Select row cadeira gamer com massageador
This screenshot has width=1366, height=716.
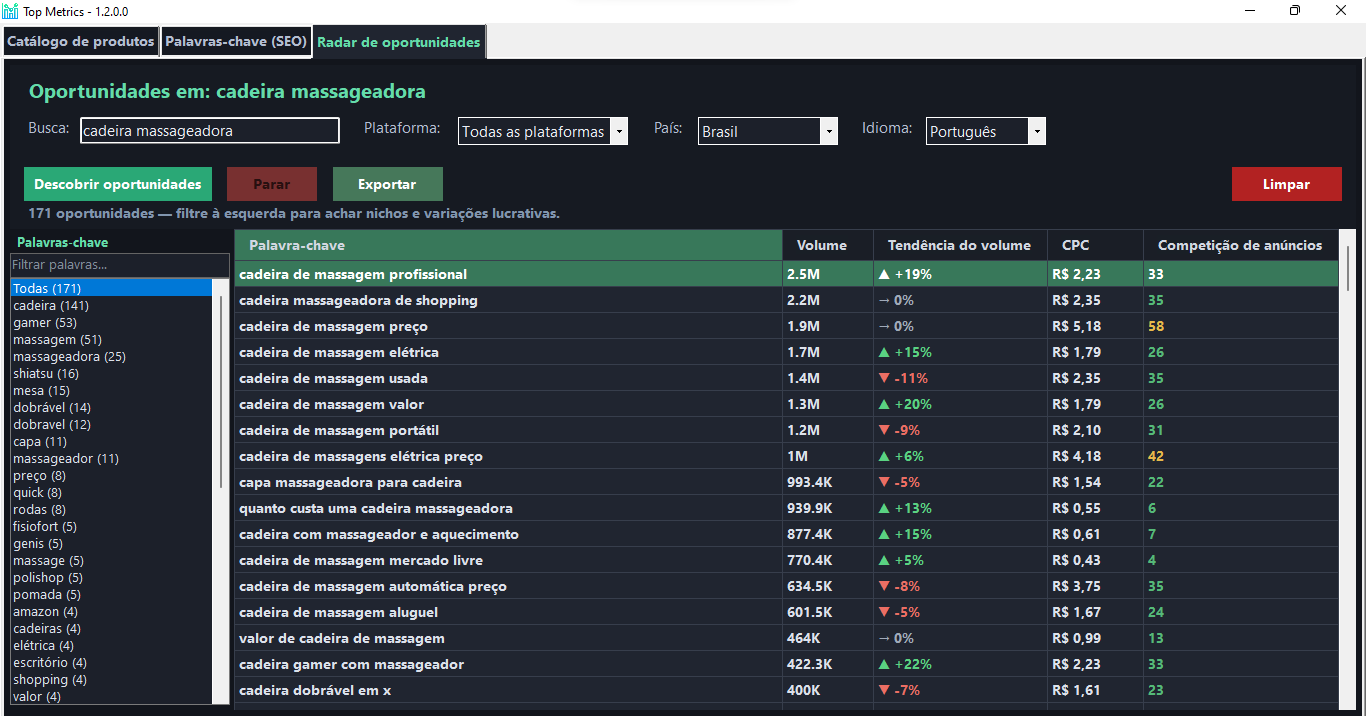coord(786,664)
